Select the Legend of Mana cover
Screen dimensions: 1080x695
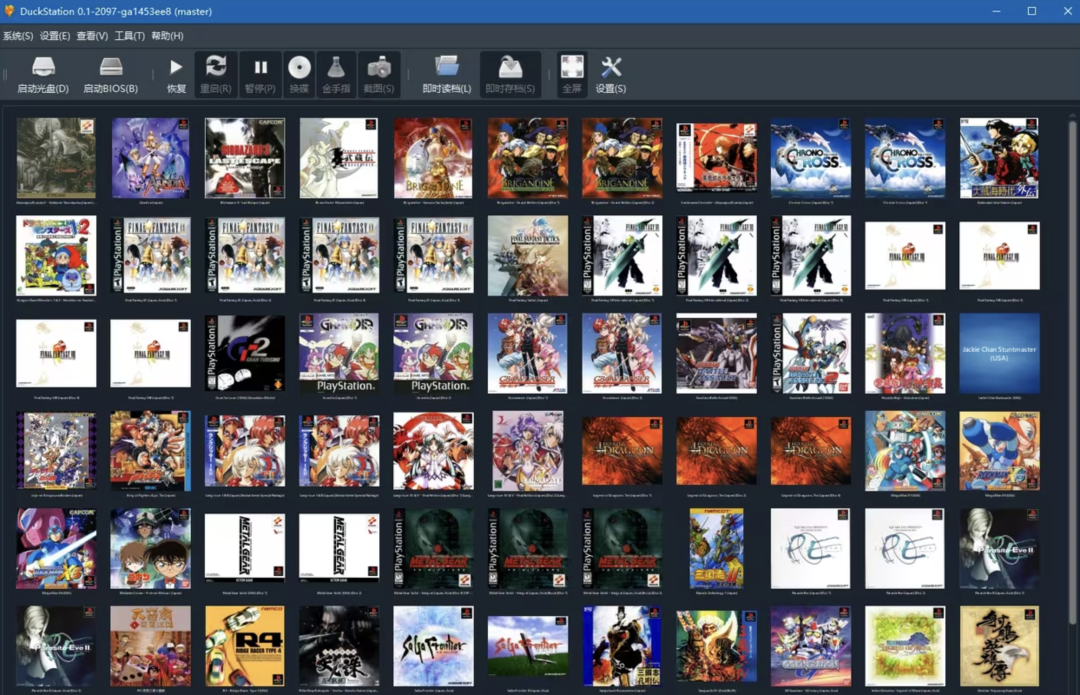coord(905,647)
